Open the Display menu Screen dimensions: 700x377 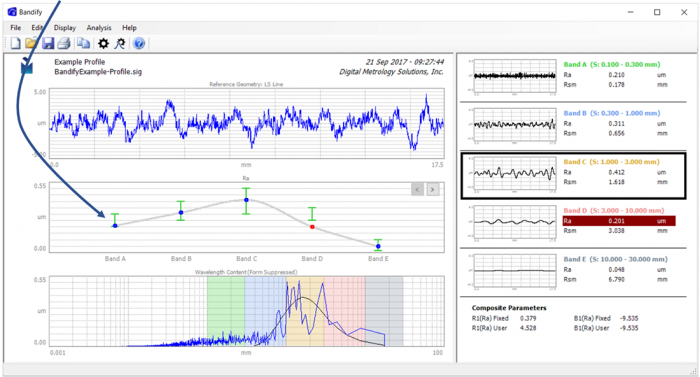65,28
